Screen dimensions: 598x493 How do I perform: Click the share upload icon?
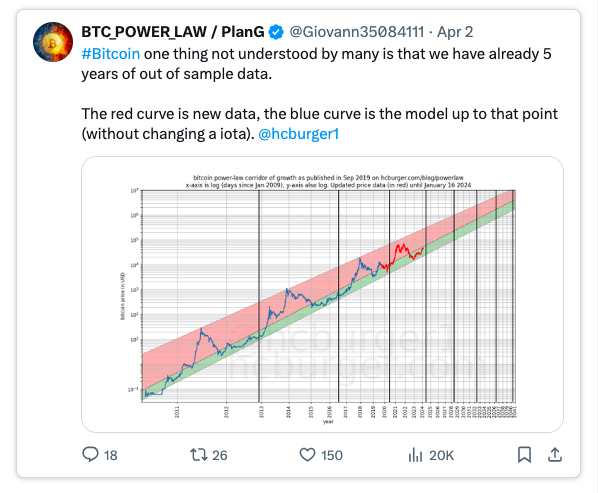coord(555,454)
